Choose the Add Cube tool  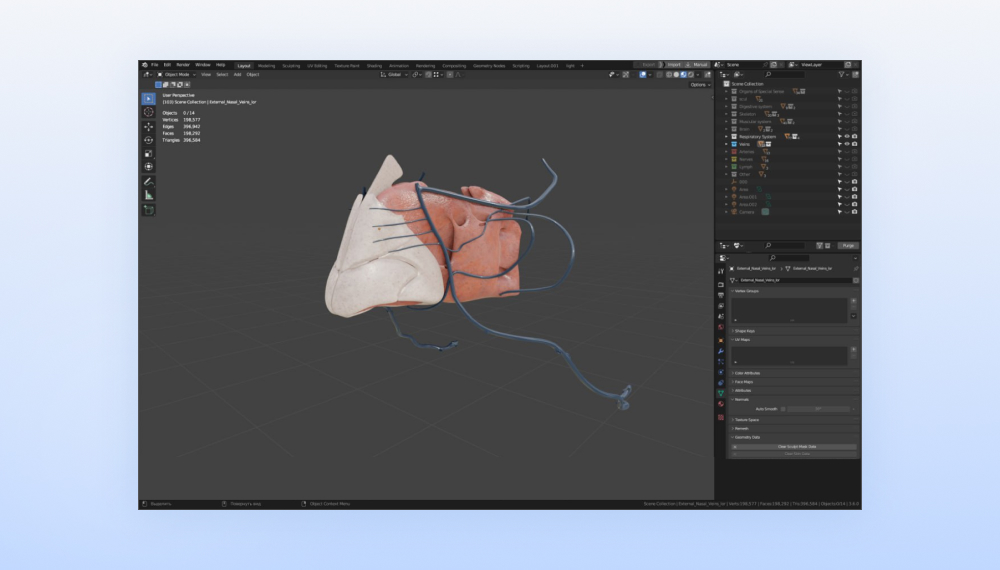[149, 210]
